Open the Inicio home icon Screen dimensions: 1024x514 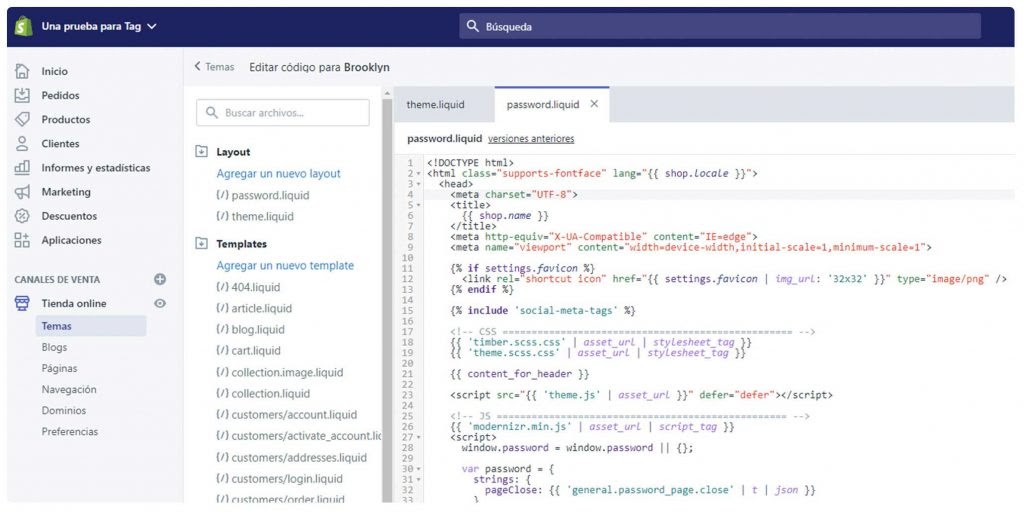click(22, 71)
